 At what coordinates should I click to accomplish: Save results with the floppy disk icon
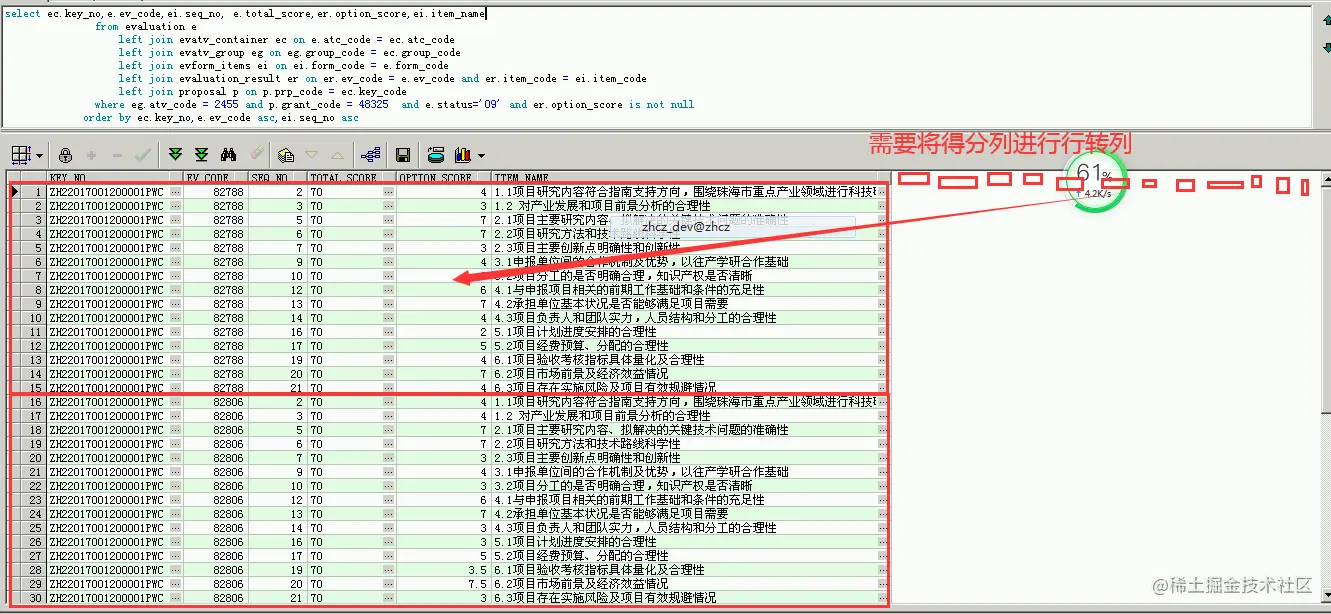point(403,156)
